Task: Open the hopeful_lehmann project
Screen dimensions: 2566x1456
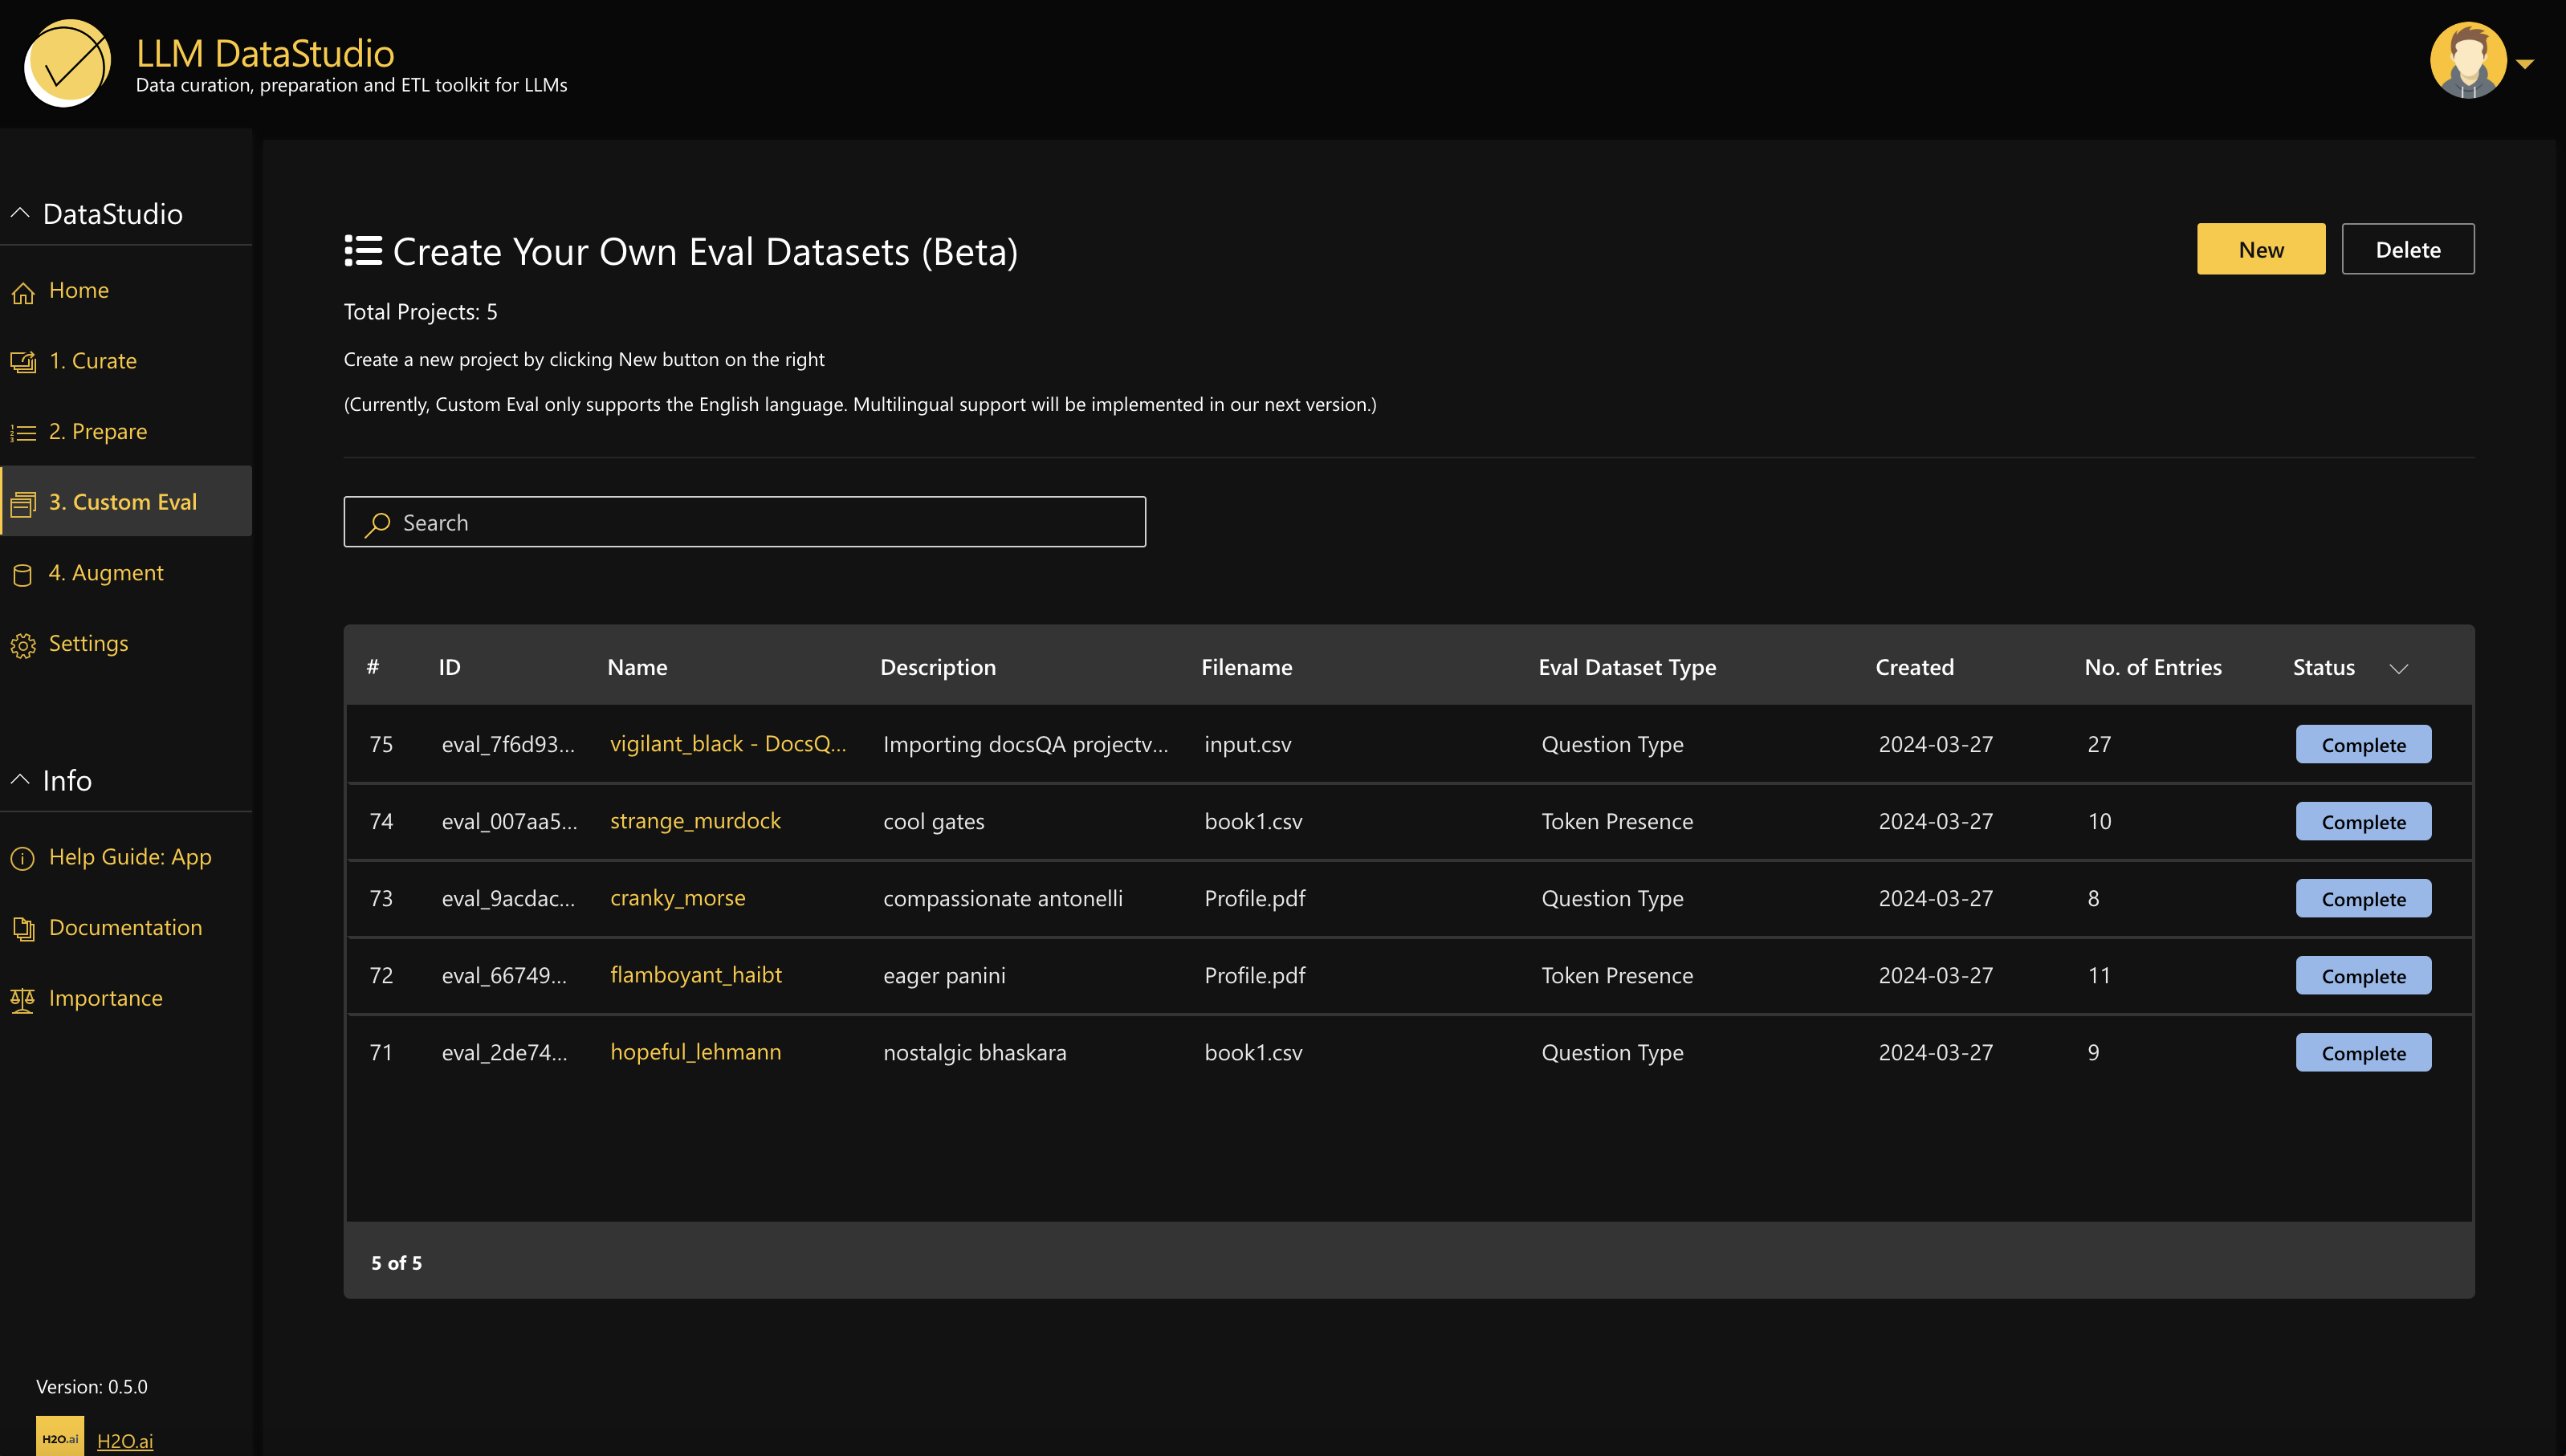Action: [696, 1052]
